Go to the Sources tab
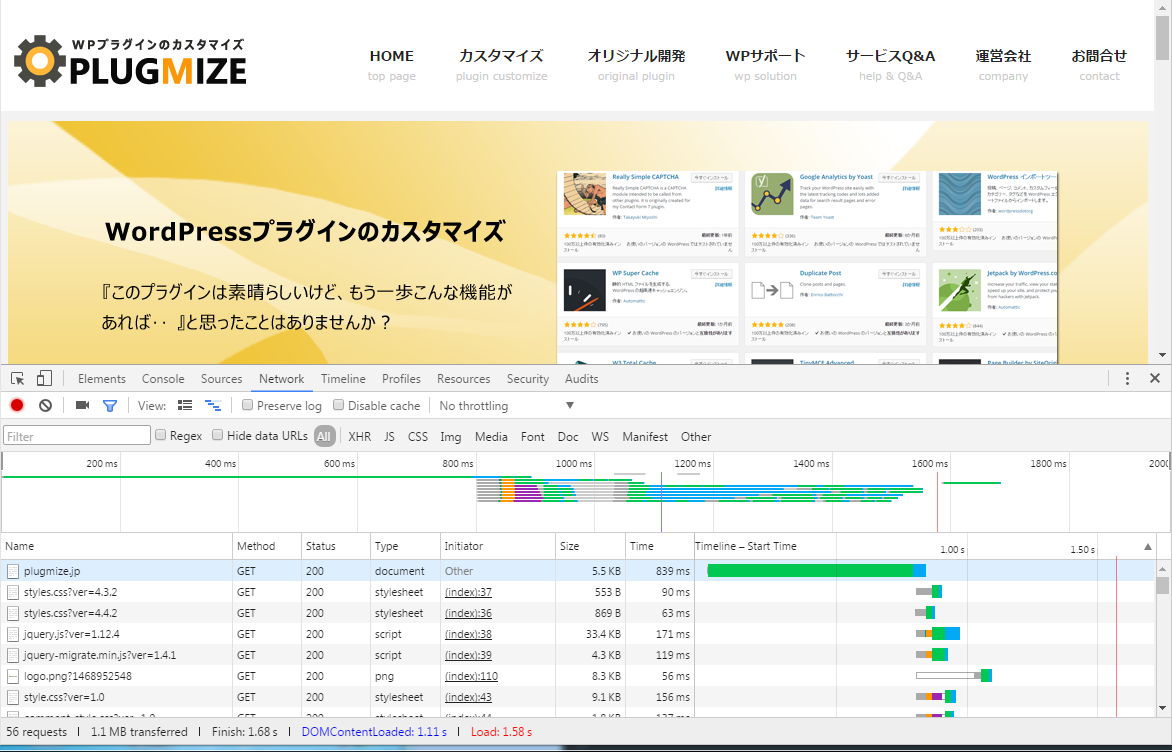 221,379
